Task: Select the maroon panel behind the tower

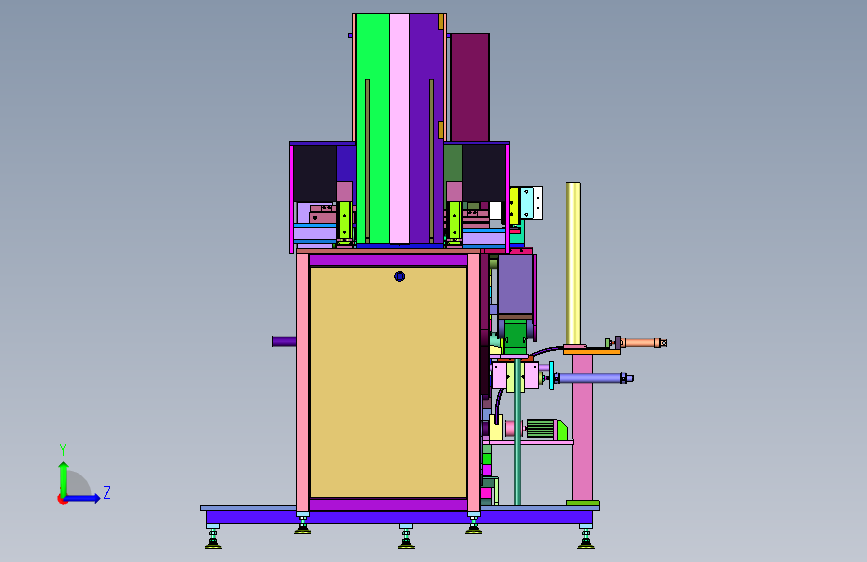Action: 470,87
